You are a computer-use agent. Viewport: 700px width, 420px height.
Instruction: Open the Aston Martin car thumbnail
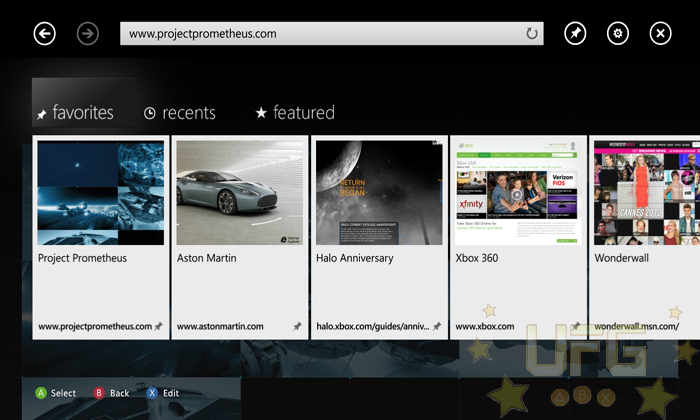(x=240, y=193)
